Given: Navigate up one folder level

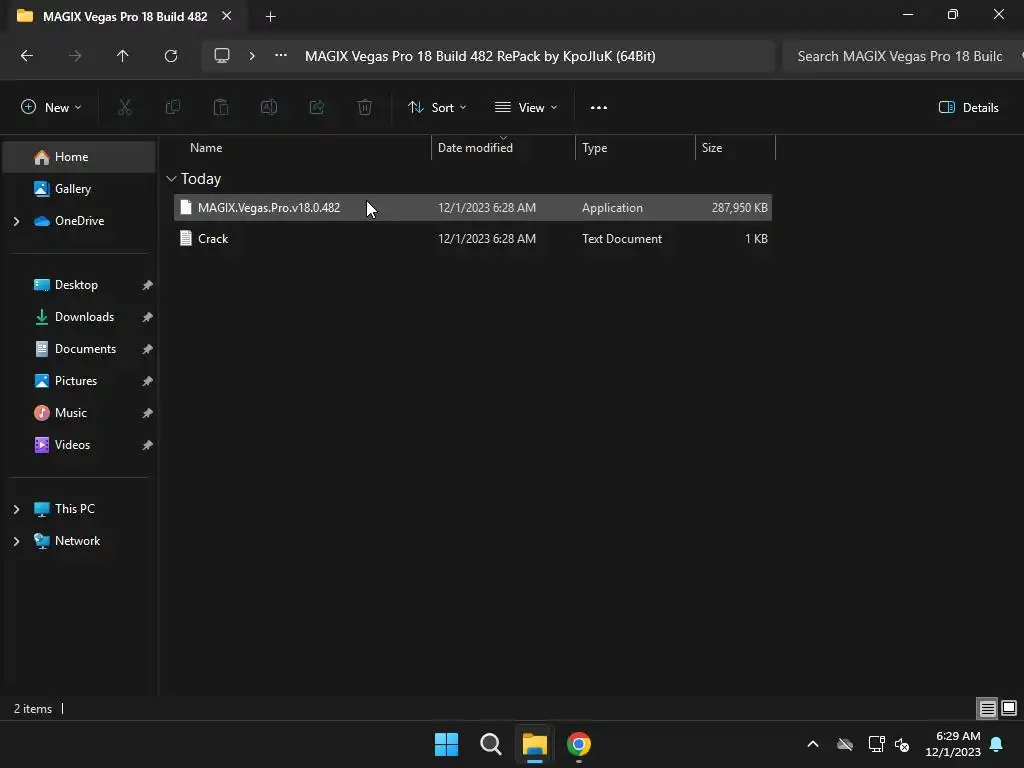Looking at the screenshot, I should [122, 56].
